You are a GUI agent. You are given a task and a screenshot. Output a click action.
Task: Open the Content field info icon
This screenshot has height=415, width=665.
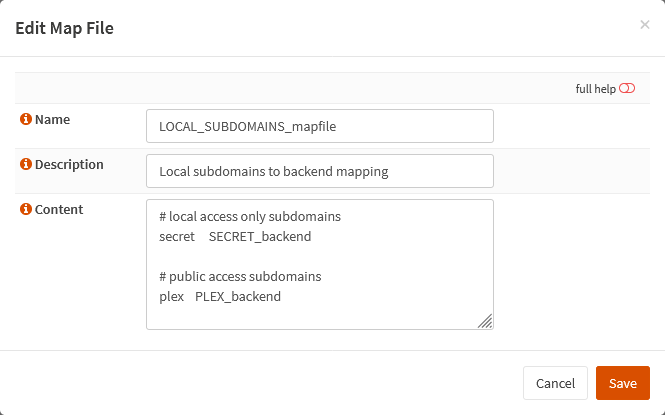tap(26, 209)
